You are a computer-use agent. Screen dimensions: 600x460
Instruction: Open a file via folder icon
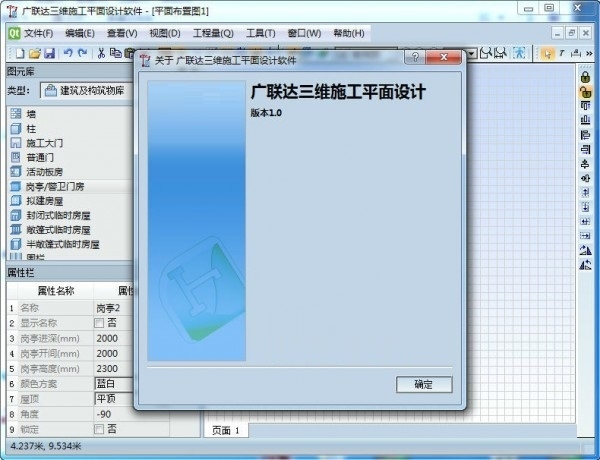coord(34,54)
